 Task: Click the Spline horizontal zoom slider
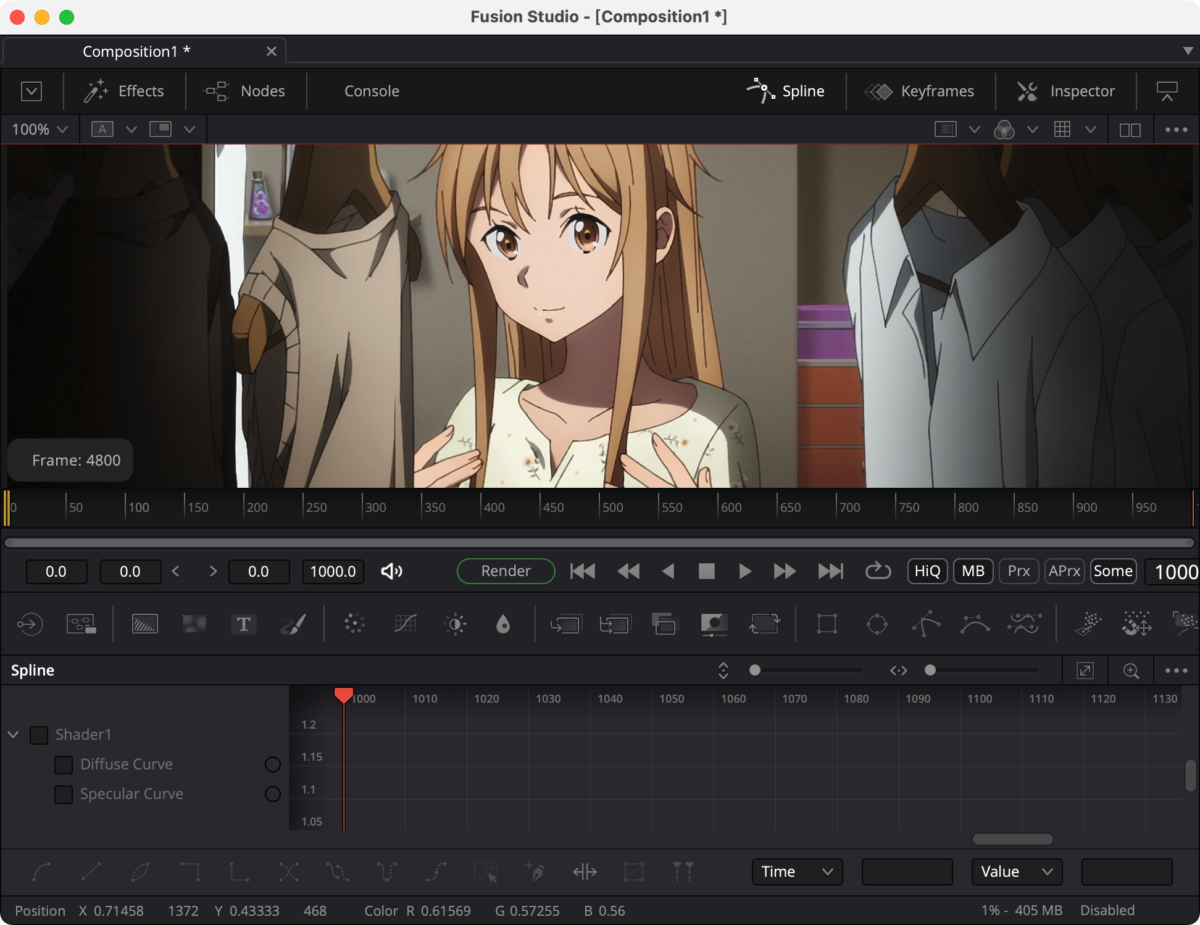984,670
